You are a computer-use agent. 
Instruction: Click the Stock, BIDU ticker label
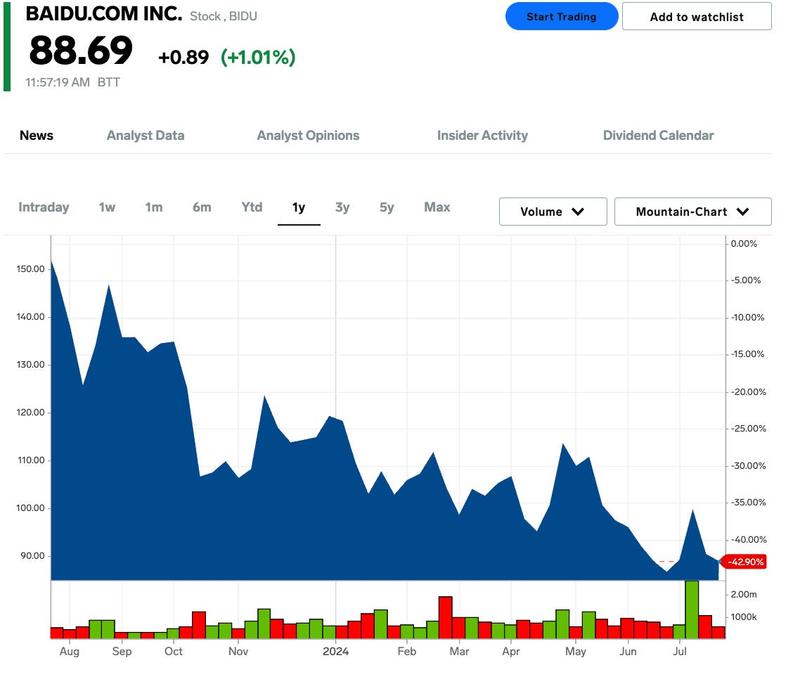coord(223,16)
